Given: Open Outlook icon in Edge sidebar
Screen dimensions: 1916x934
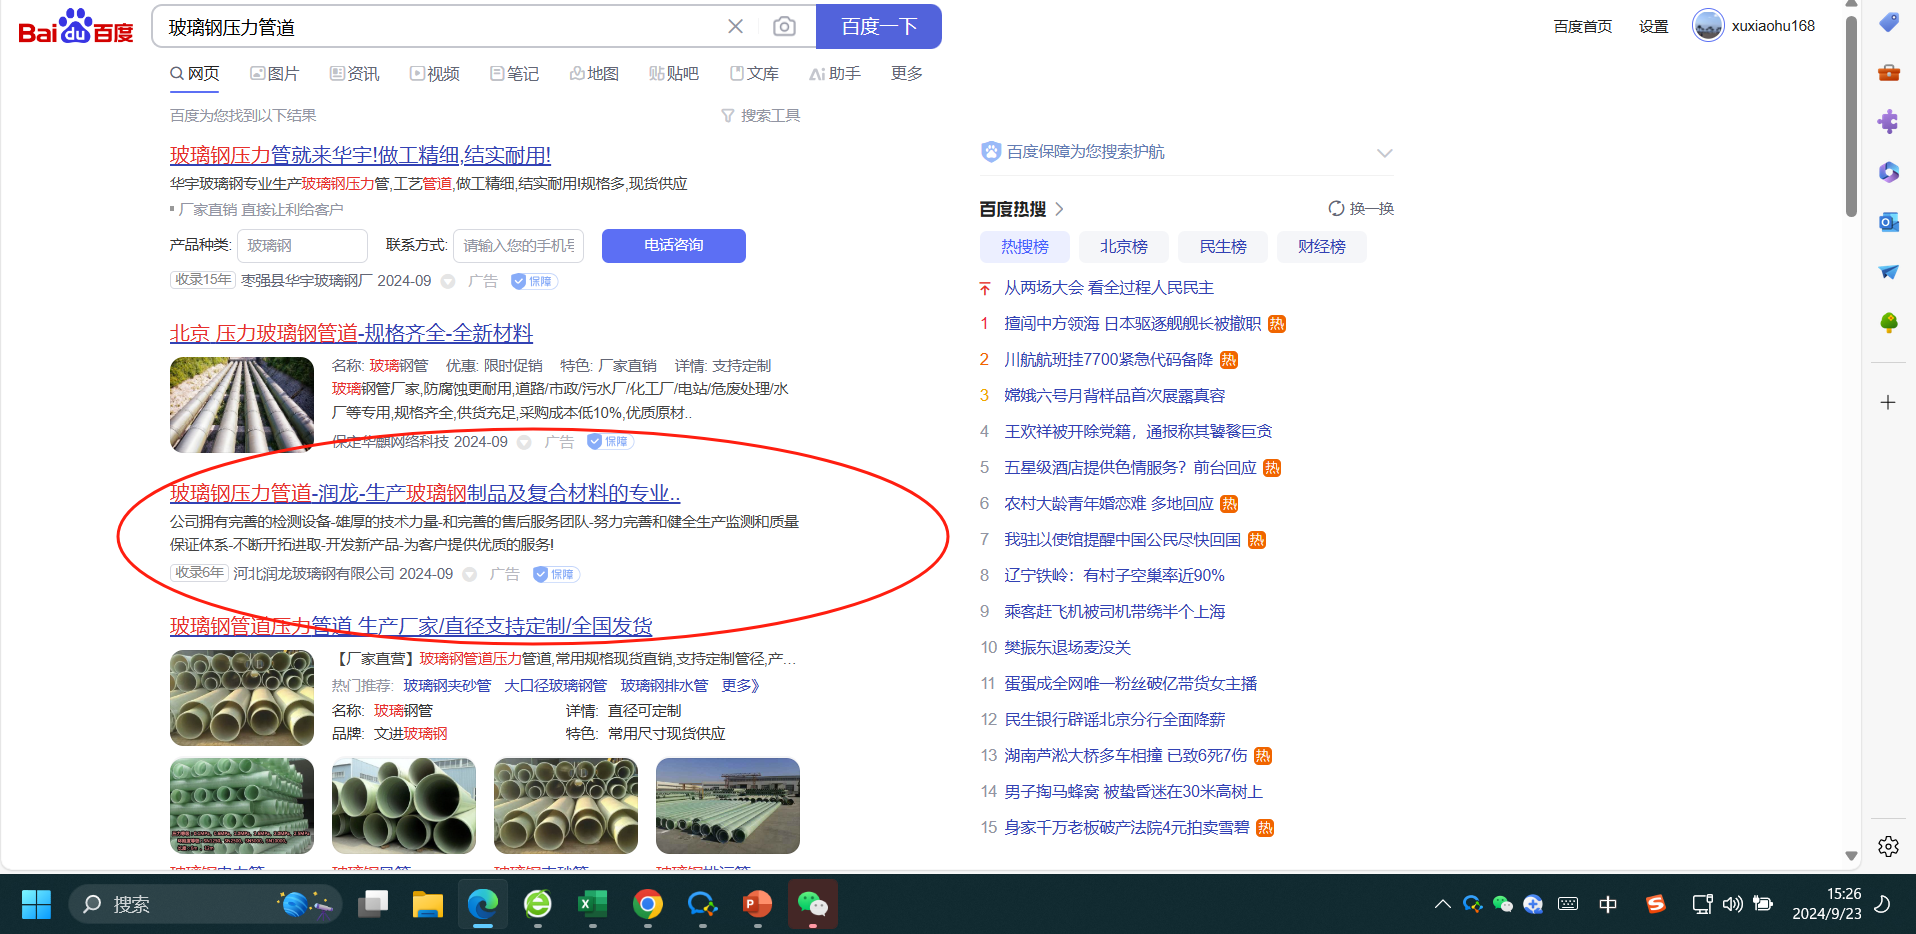Looking at the screenshot, I should [x=1888, y=222].
